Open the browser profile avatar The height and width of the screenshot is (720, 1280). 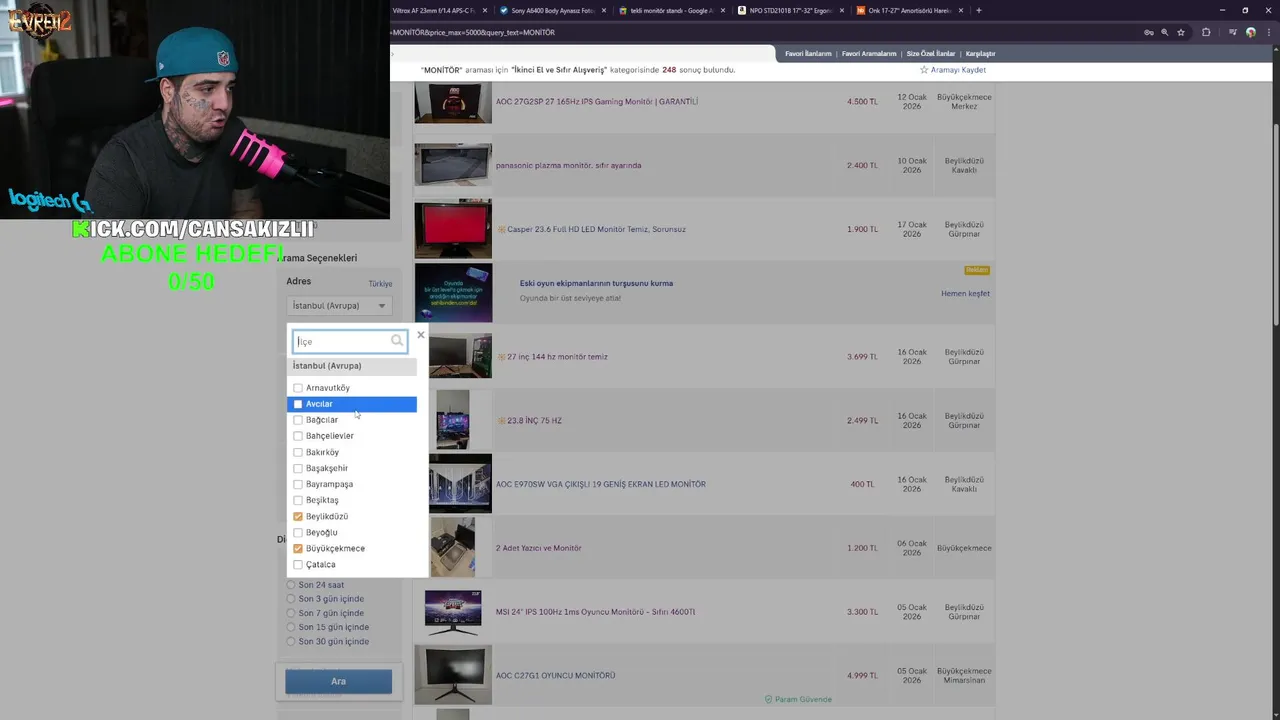1251,32
